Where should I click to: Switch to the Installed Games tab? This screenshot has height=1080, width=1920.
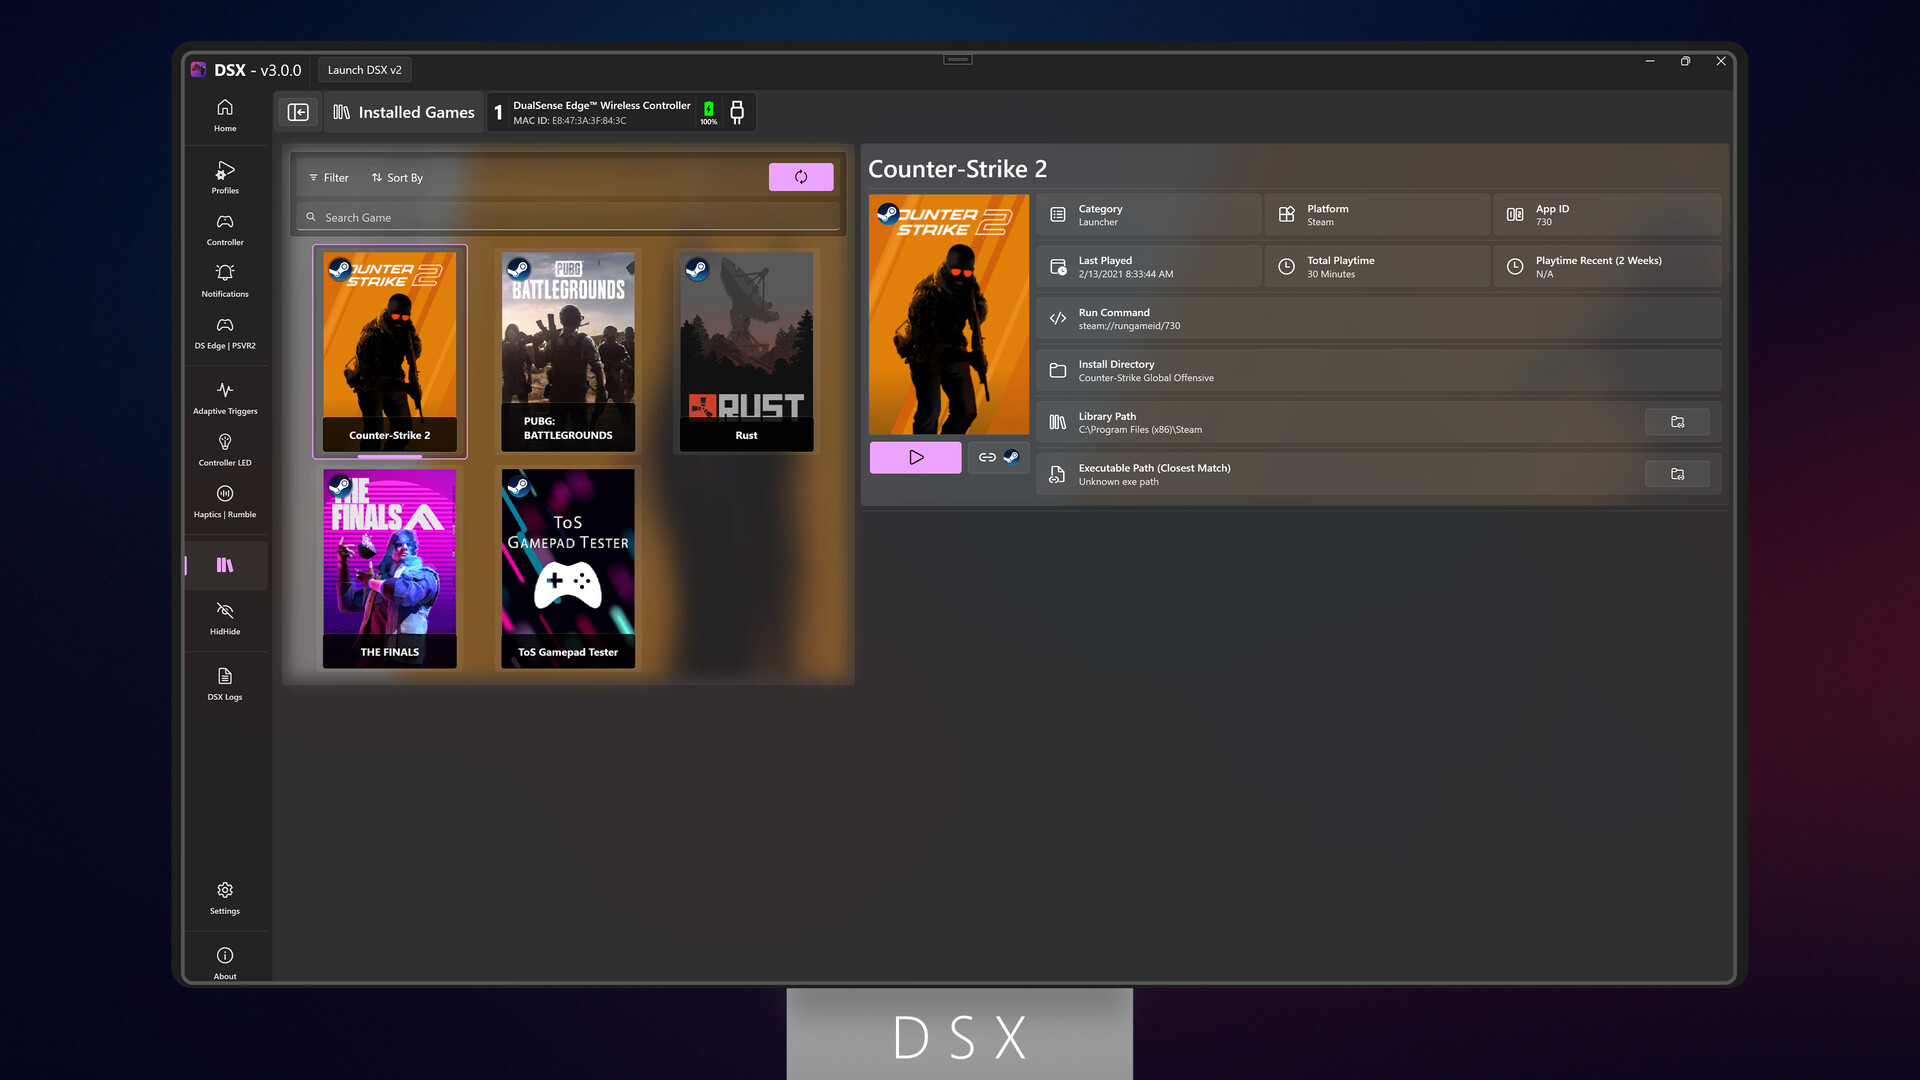coord(404,112)
